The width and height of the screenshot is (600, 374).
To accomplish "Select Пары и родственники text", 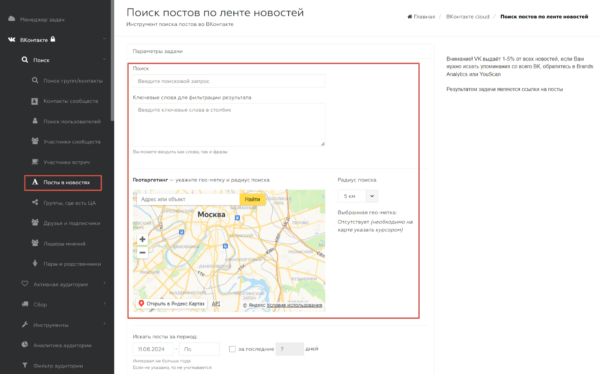I will [72, 264].
